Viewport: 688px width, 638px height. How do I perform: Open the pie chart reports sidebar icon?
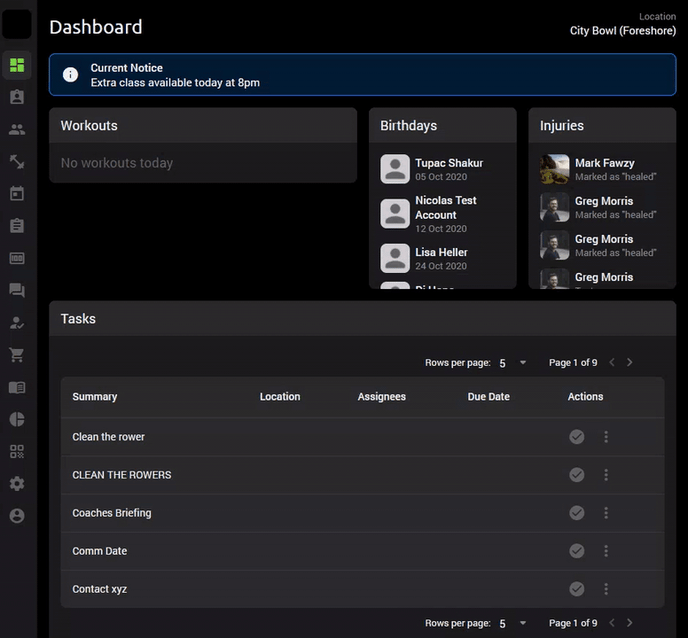tap(17, 419)
